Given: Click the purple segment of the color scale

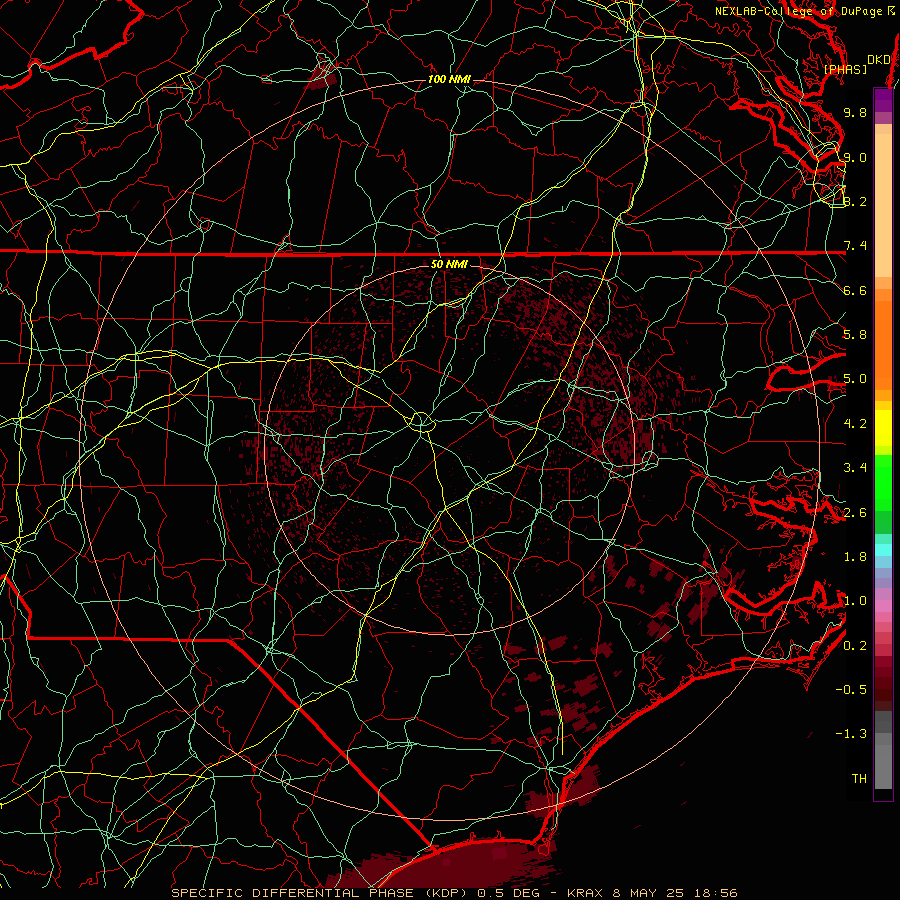Looking at the screenshot, I should 883,100.
